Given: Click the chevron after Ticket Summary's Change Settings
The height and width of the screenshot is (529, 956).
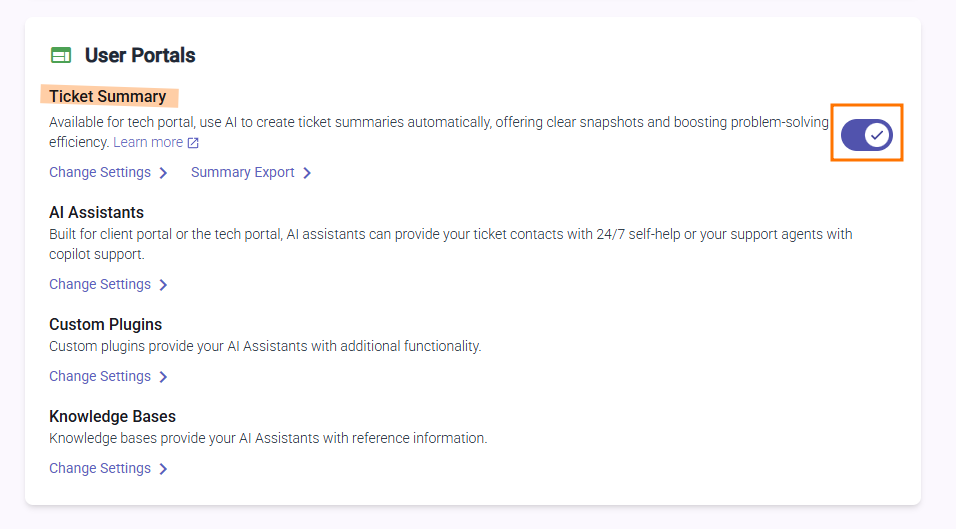Looking at the screenshot, I should tap(163, 173).
